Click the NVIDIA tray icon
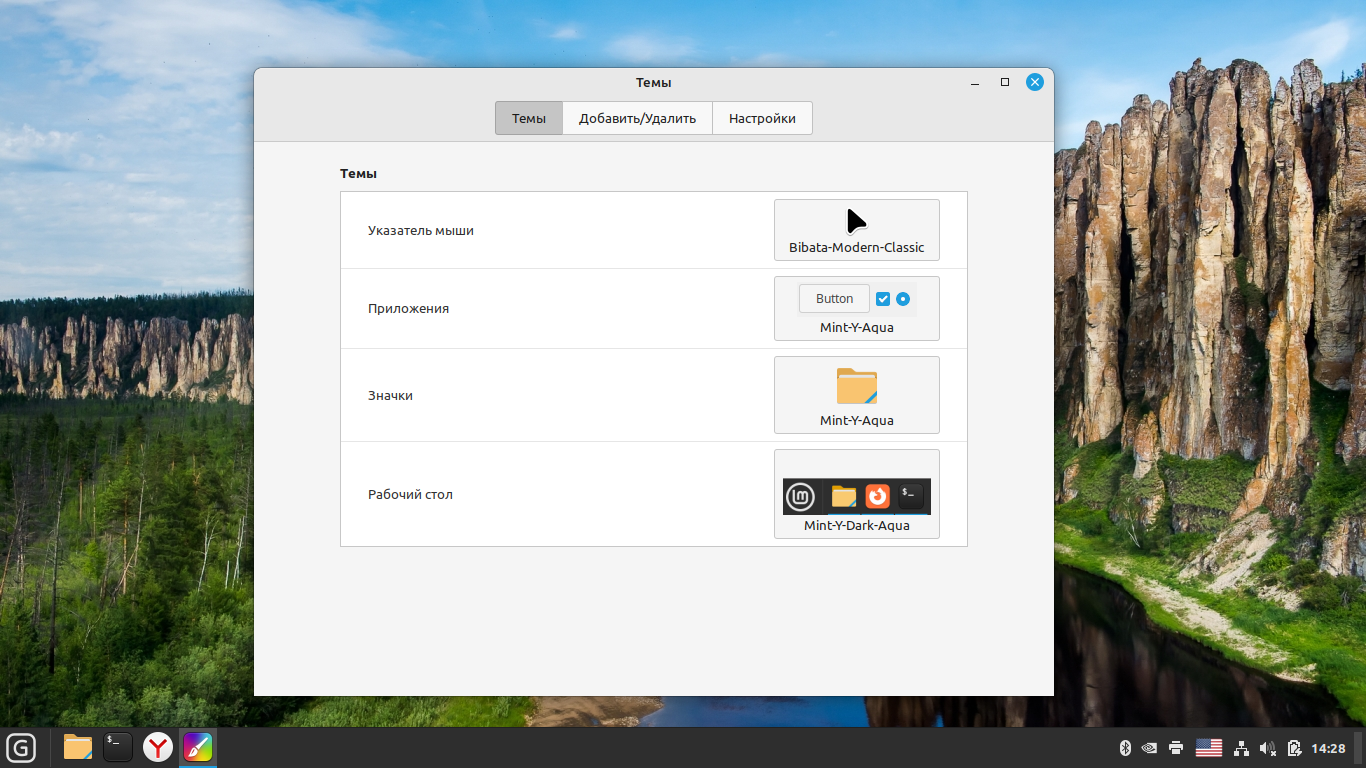The height and width of the screenshot is (768, 1366). pos(1150,748)
